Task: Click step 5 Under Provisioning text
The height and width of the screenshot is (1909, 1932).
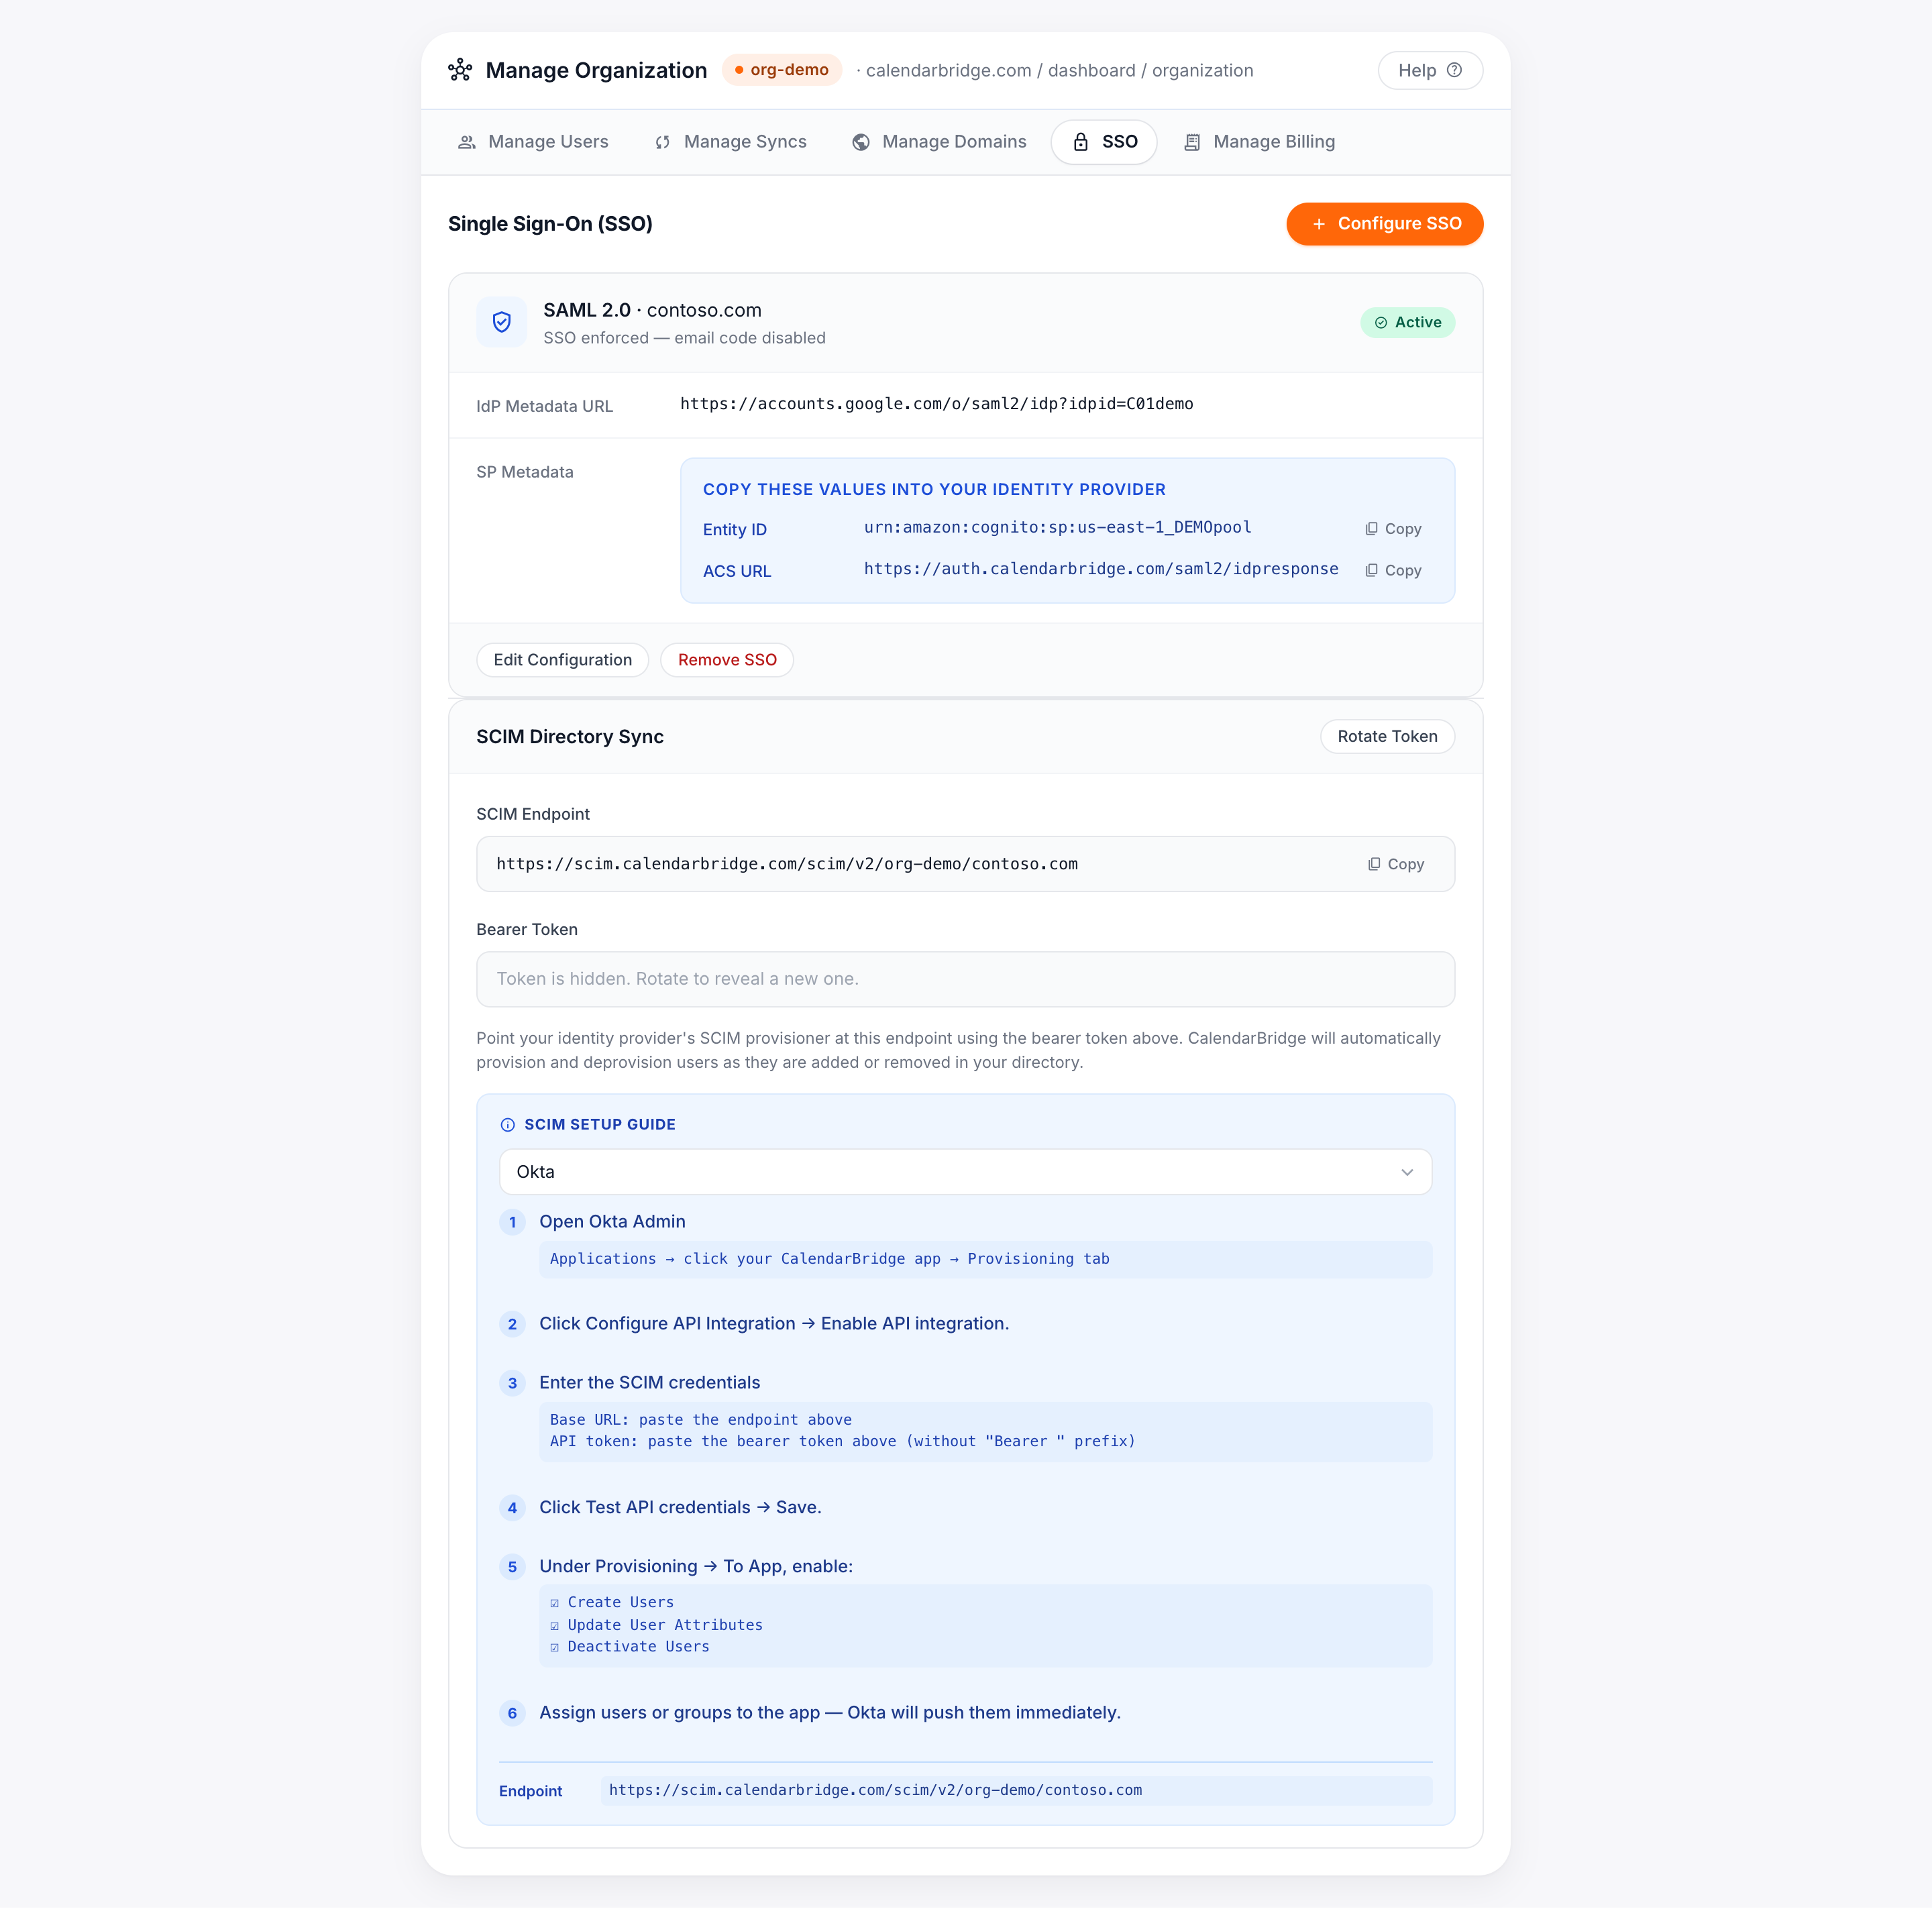Action: click(696, 1567)
